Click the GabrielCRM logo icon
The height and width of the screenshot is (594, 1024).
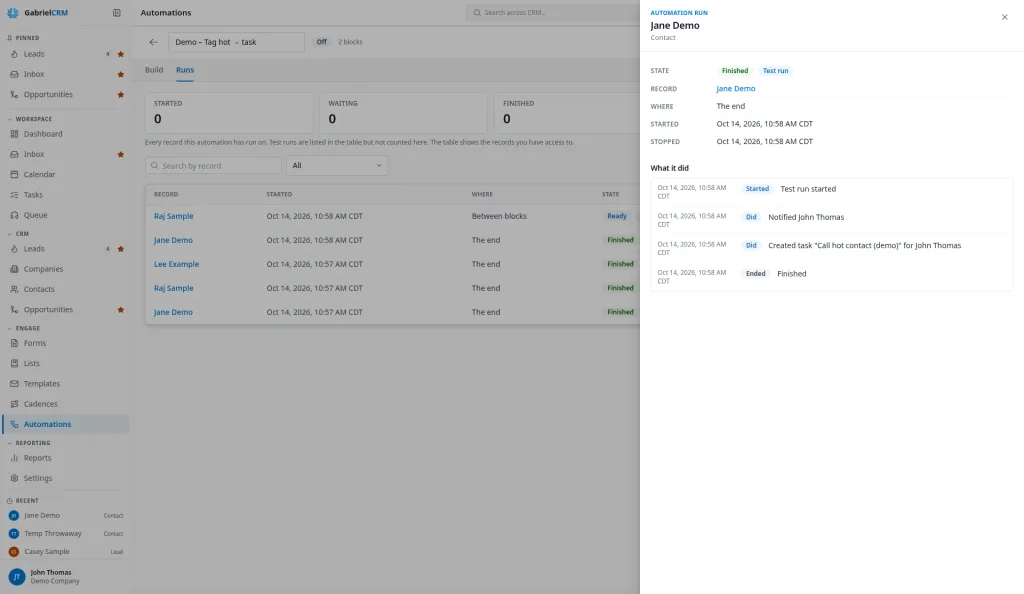12,12
